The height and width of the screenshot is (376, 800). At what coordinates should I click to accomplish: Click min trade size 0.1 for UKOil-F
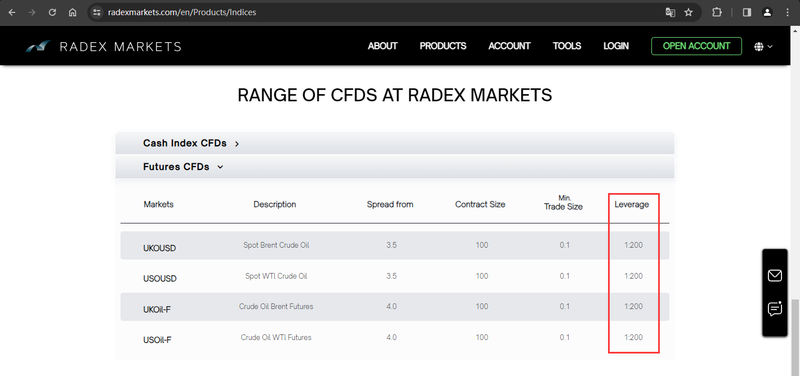coord(564,307)
